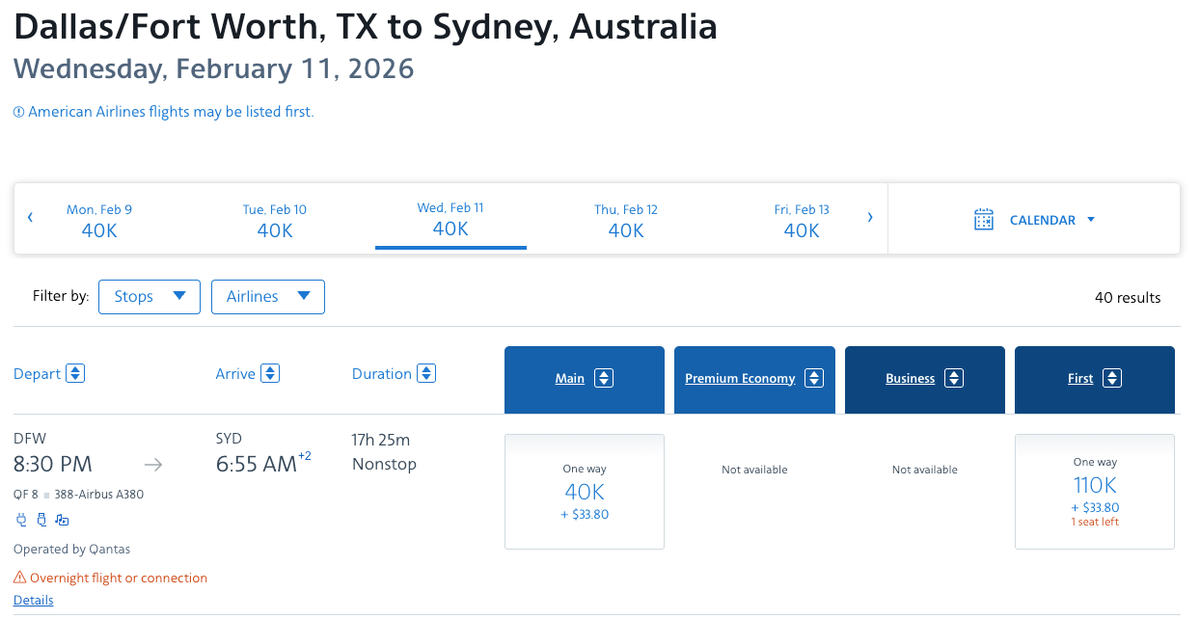
Task: Go to previous dates with left arrow
Action: (30, 217)
